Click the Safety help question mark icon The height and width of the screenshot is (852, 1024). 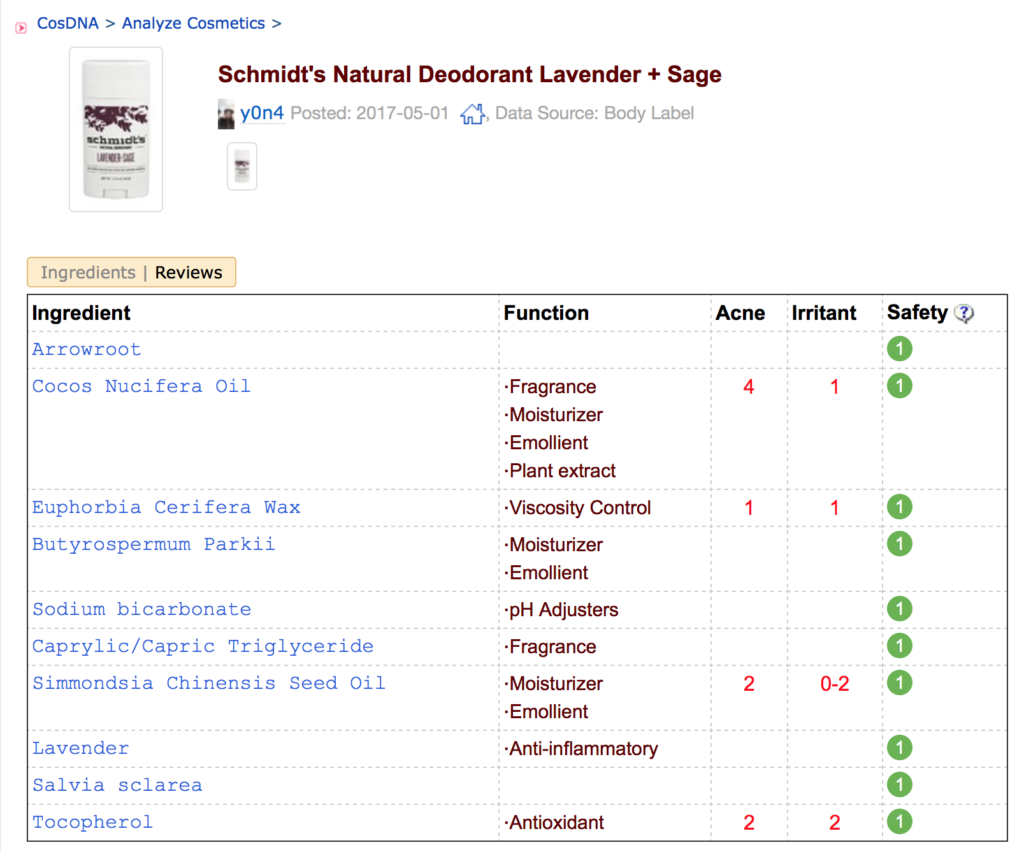[x=963, y=313]
